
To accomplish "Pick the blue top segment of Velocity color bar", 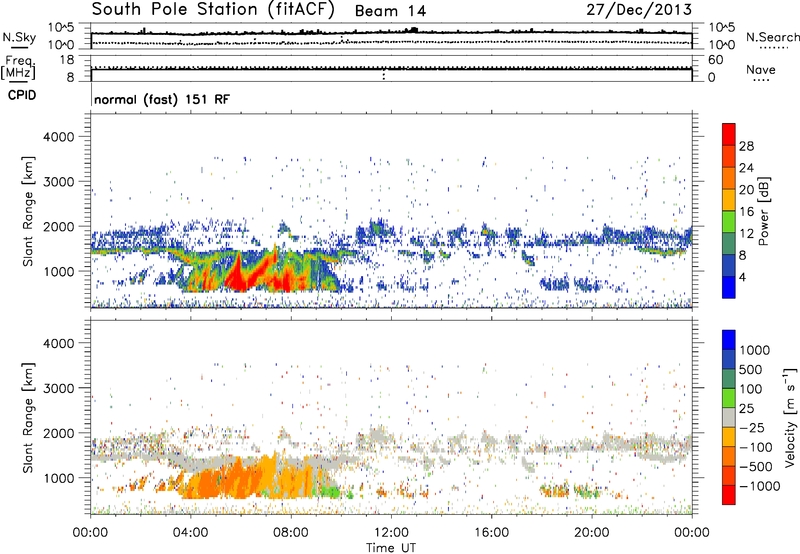I will (729, 340).
